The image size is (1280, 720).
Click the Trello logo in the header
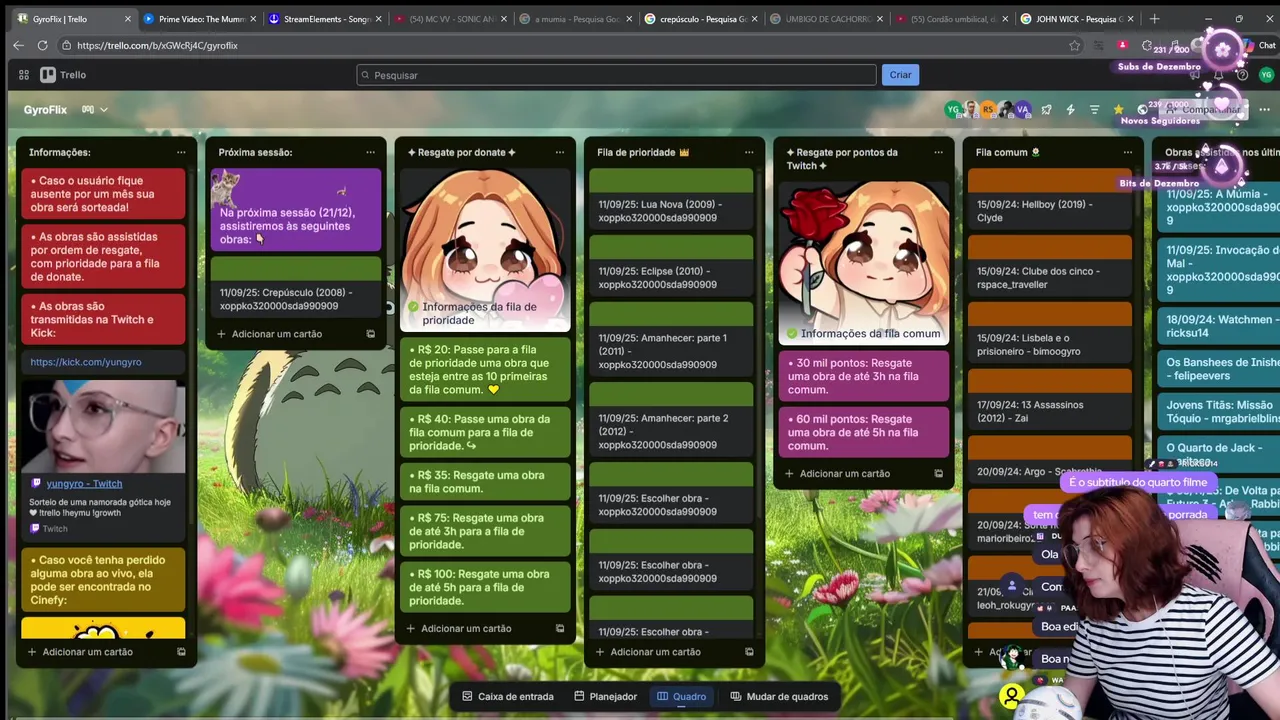[x=63, y=75]
